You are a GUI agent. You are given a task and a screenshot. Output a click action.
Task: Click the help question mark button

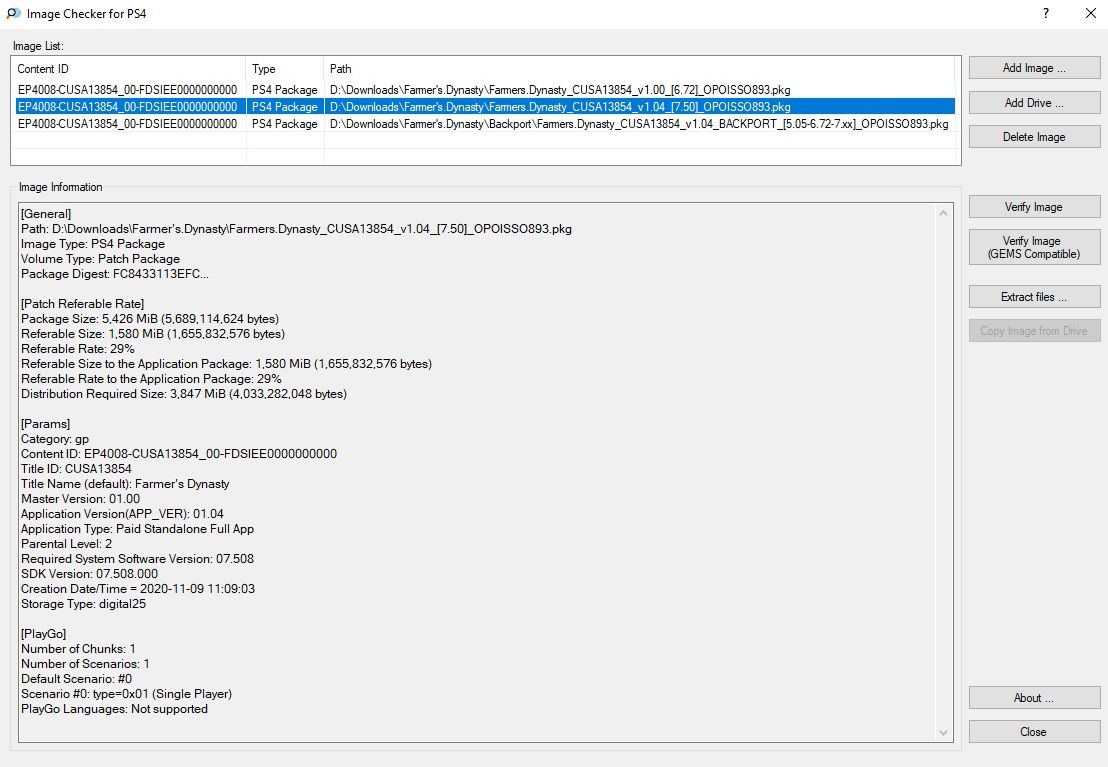pos(1045,14)
